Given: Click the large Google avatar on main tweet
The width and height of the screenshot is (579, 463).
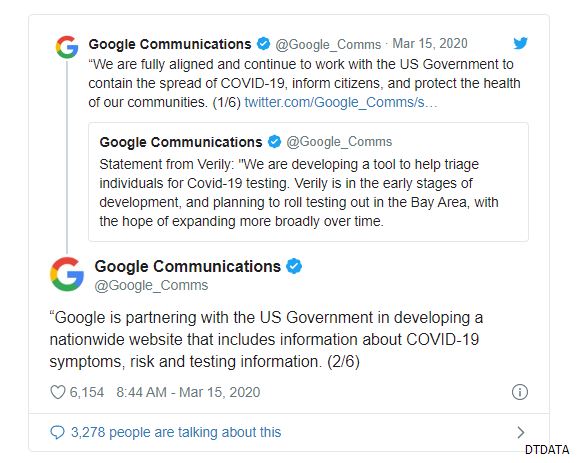Looking at the screenshot, I should coord(67,274).
